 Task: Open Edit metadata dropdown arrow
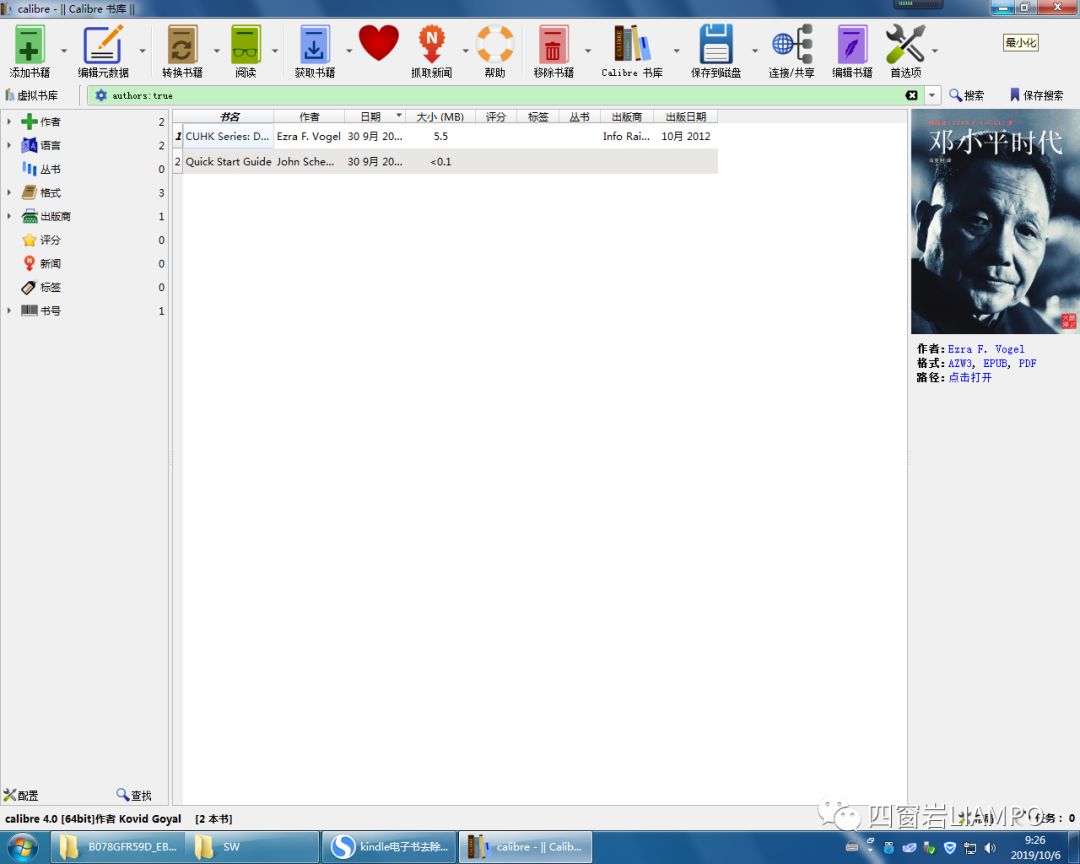(x=143, y=50)
